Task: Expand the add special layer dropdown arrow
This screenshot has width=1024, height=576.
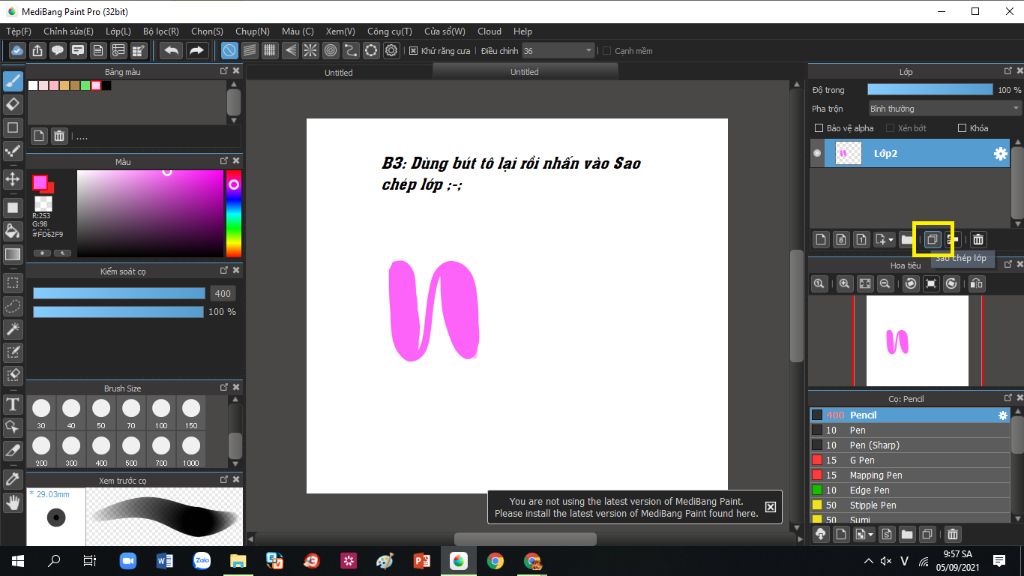Action: [x=891, y=240]
